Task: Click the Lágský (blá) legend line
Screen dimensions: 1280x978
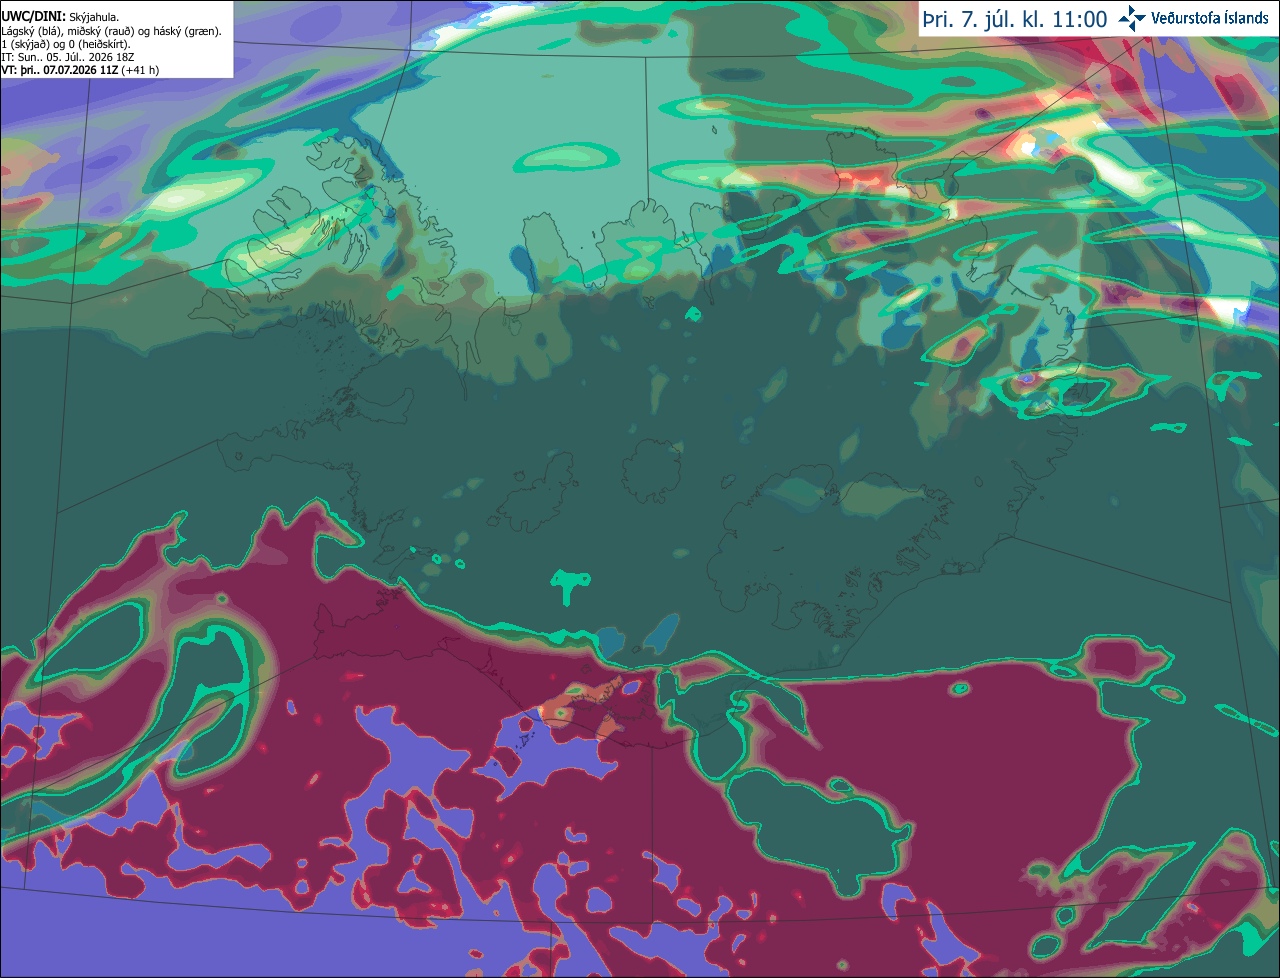Action: (x=112, y=31)
